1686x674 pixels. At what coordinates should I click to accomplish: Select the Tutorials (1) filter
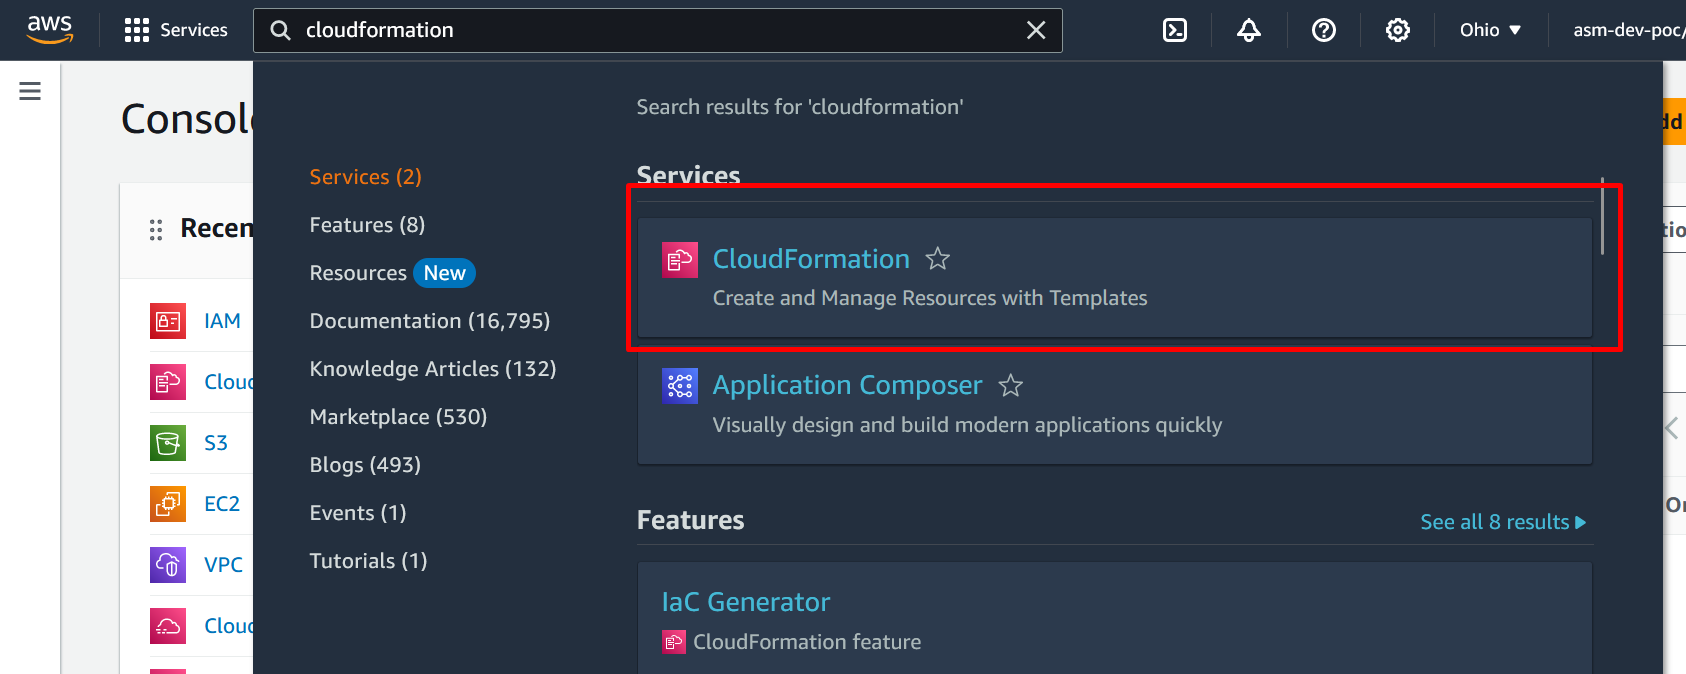click(x=368, y=561)
